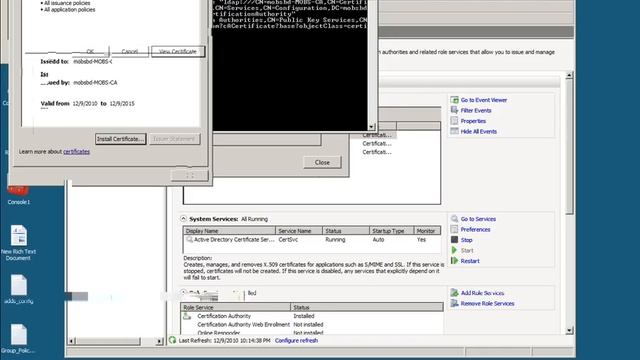Click the Certification Authority role service icon
Image resolution: width=640 pixels, height=360 pixels.
(187, 316)
